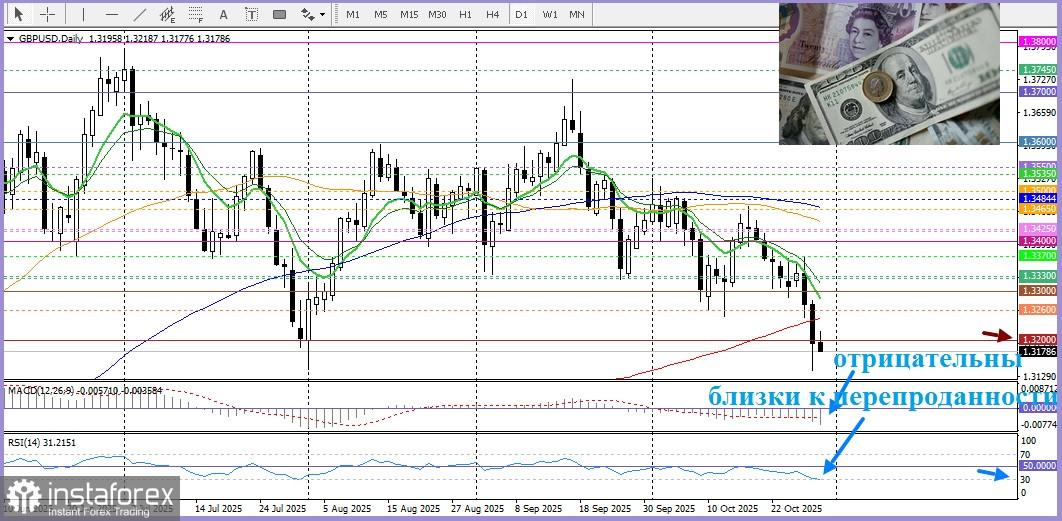Screen dimensions: 1062x521
Task: Activate the crosshair tool
Action: click(47, 14)
